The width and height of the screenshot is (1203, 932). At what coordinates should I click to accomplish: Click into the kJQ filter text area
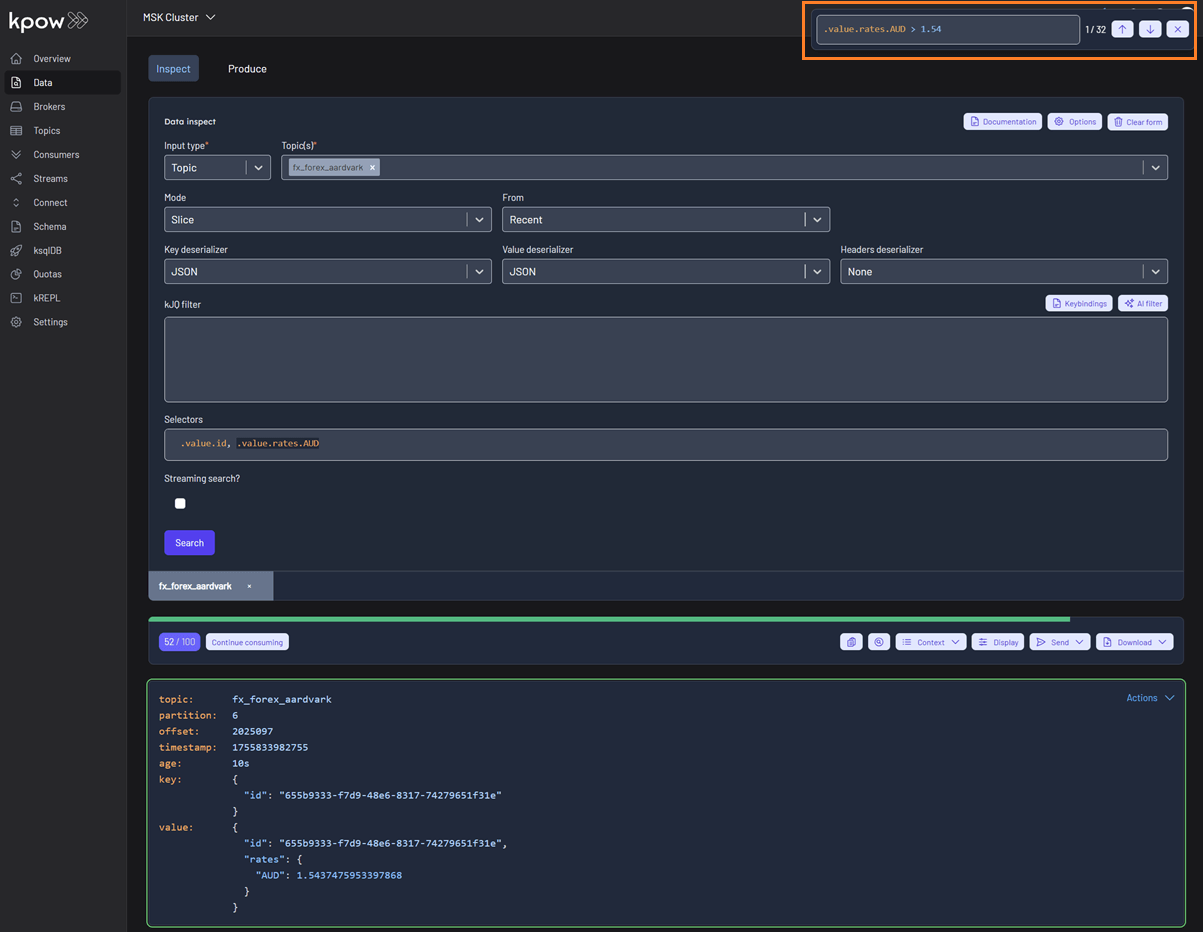(x=666, y=360)
